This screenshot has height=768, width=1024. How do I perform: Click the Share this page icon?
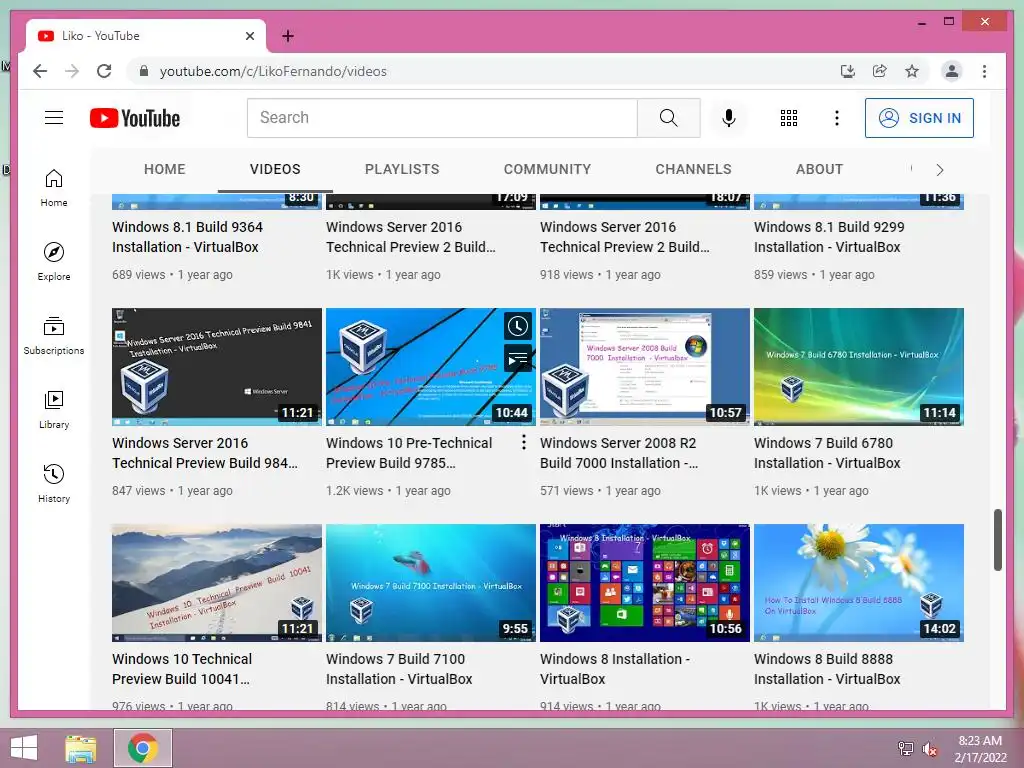[880, 71]
